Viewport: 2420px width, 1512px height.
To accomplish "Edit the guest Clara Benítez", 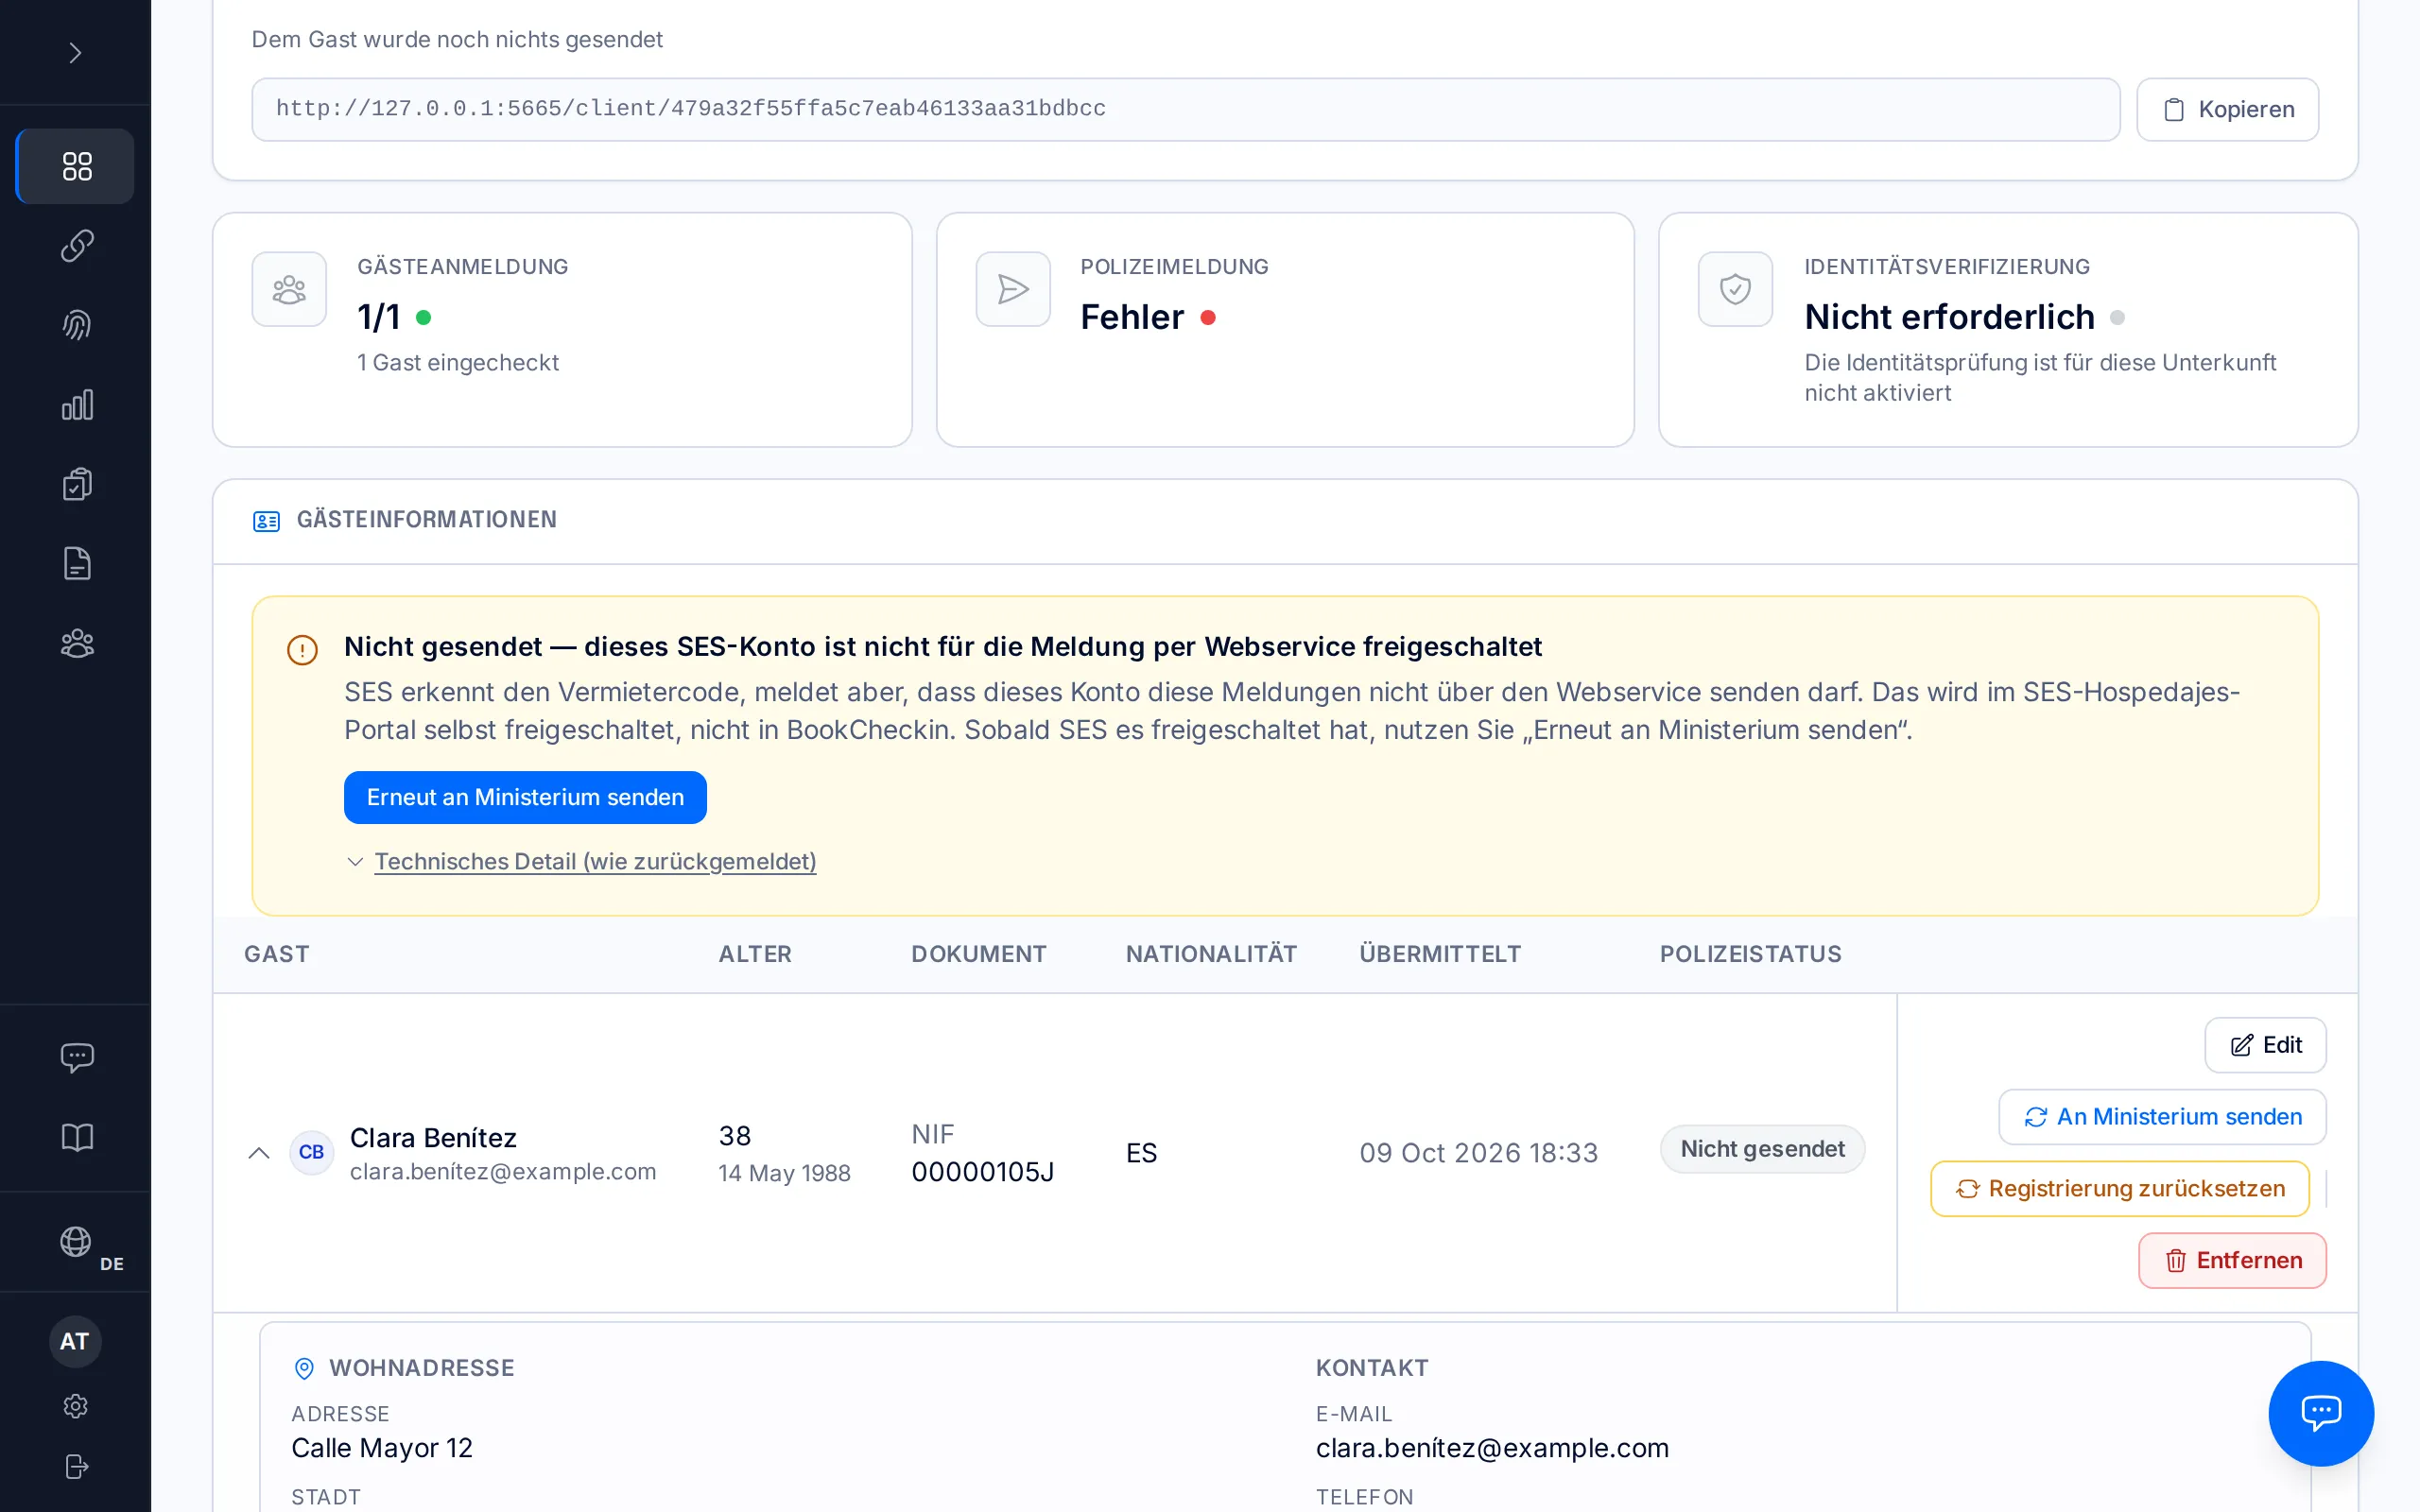I will pos(2265,1045).
